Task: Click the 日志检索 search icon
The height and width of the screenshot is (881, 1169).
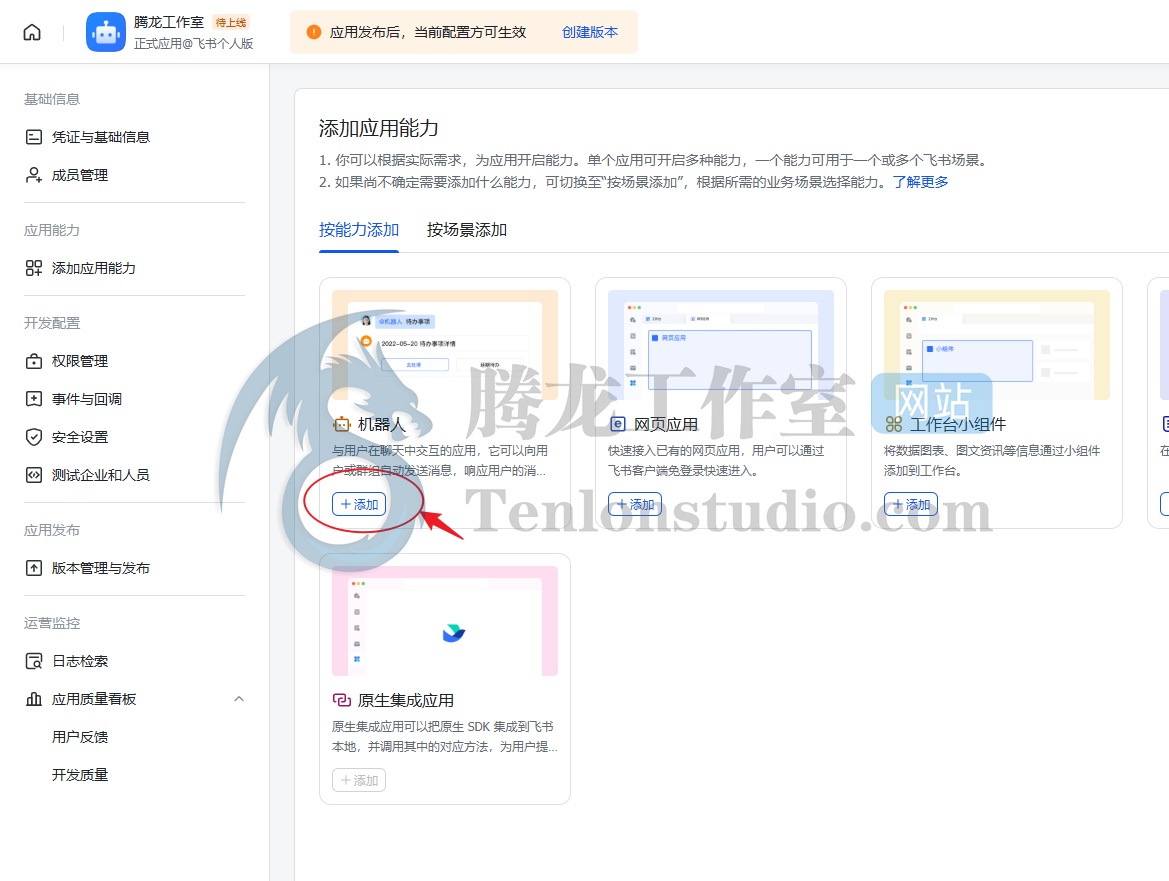Action: 34,661
